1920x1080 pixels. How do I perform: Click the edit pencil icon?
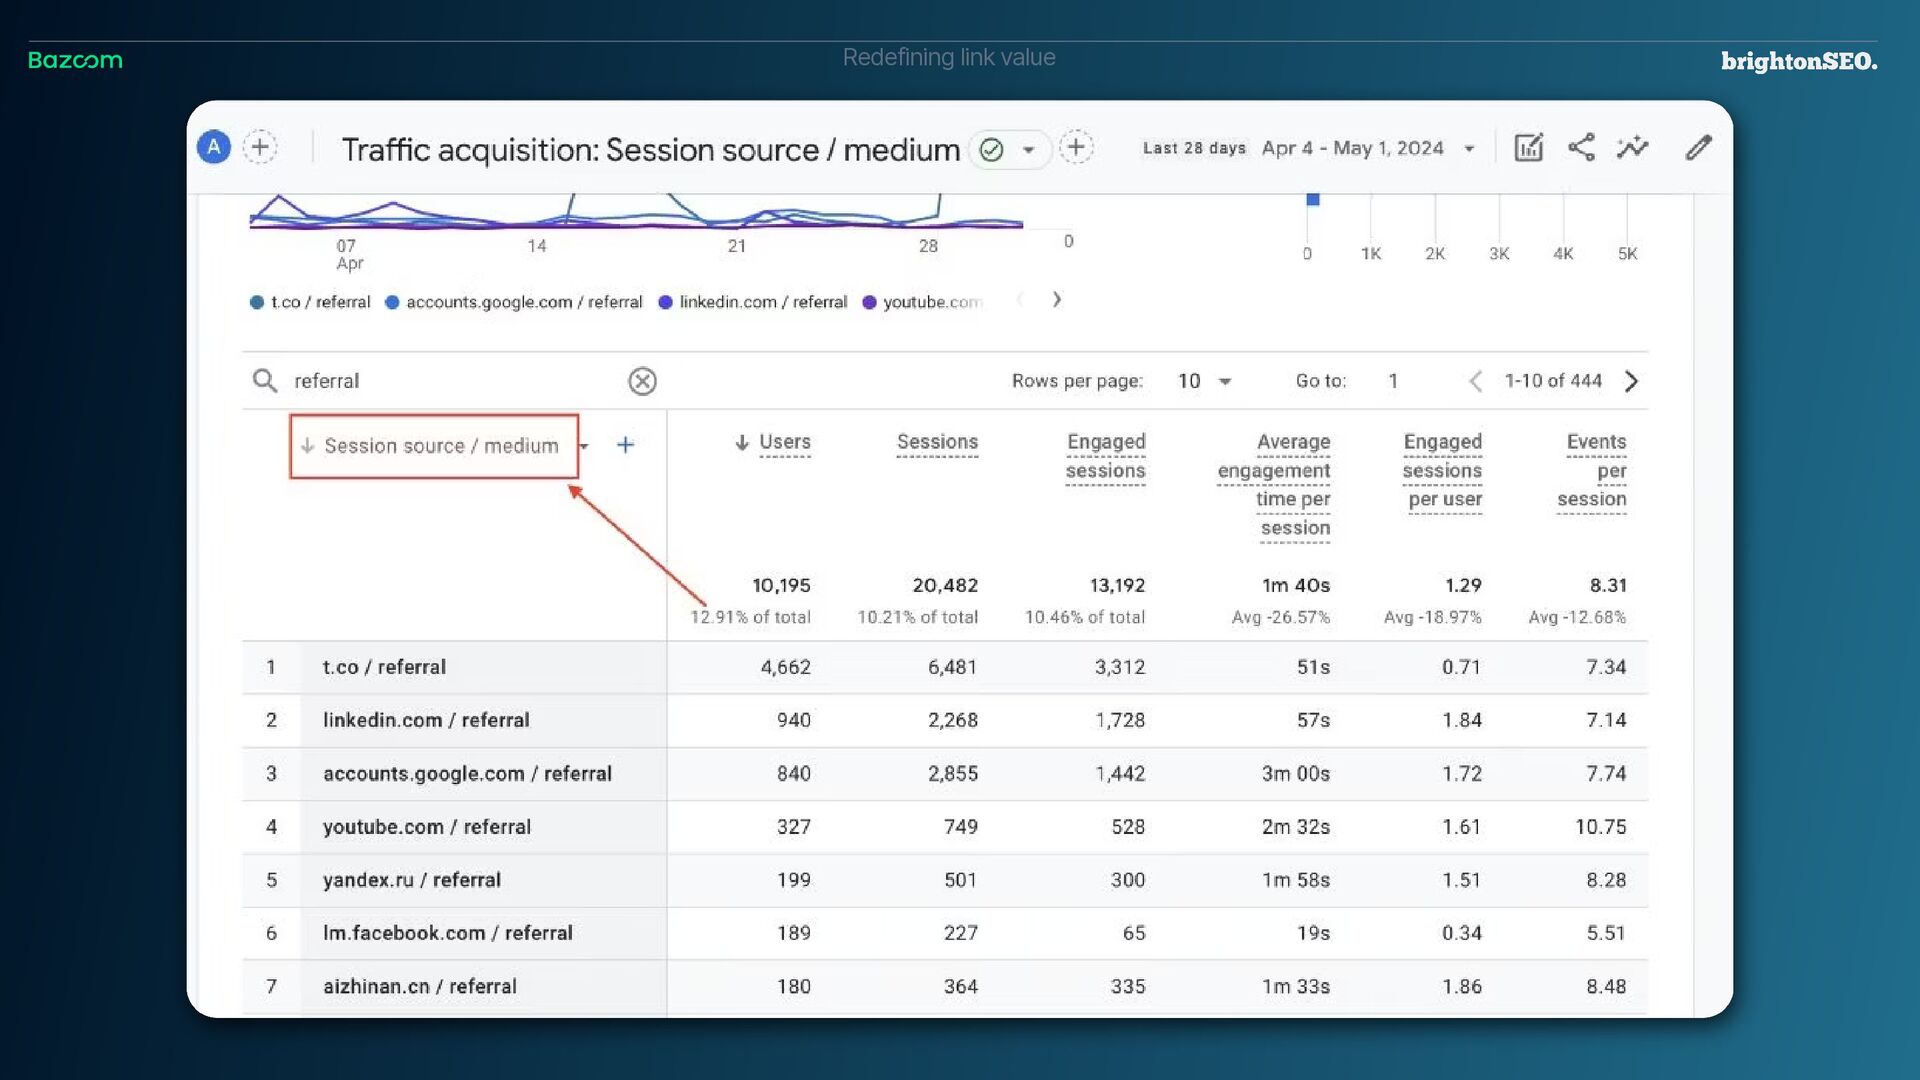pyautogui.click(x=1698, y=148)
